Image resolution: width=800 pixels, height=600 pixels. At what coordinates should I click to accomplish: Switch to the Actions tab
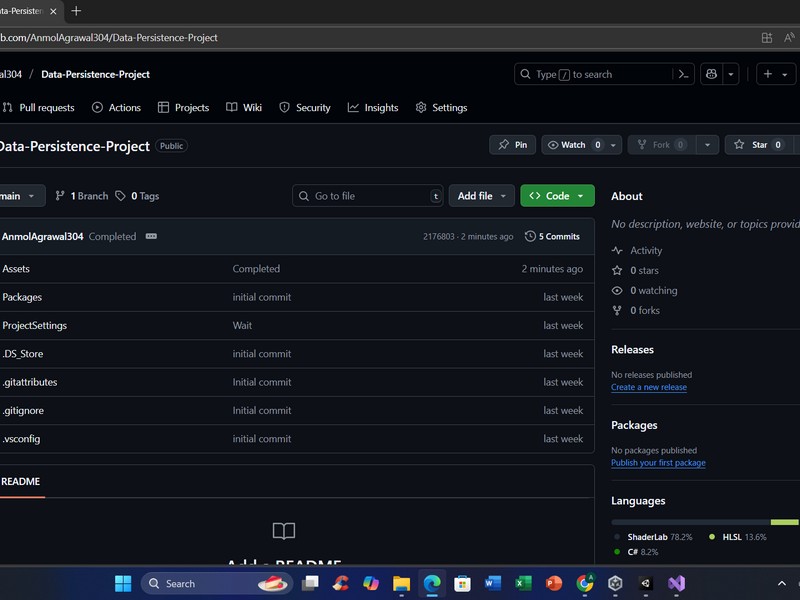[116, 108]
